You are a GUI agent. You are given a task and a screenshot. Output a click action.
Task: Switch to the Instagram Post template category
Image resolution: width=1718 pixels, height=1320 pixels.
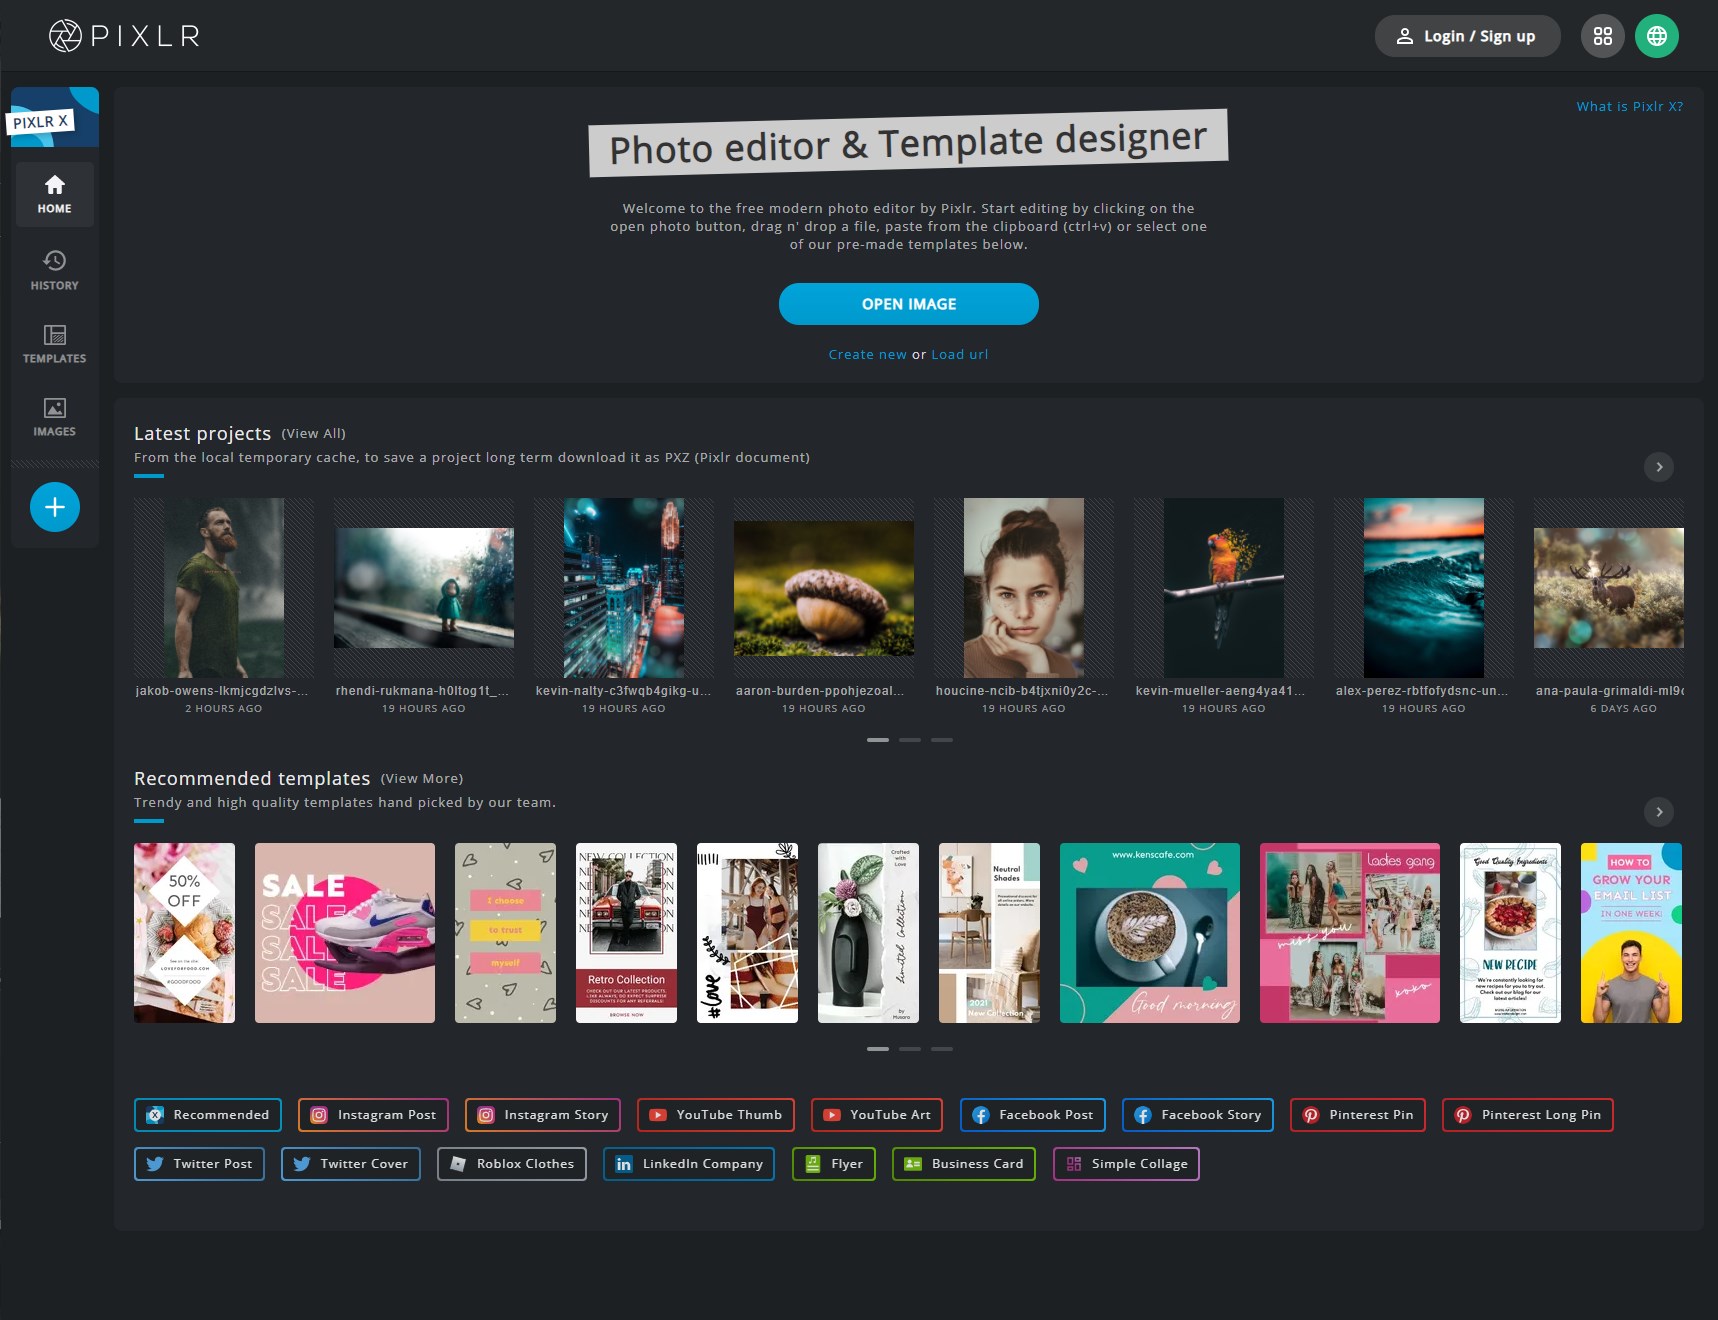372,1115
